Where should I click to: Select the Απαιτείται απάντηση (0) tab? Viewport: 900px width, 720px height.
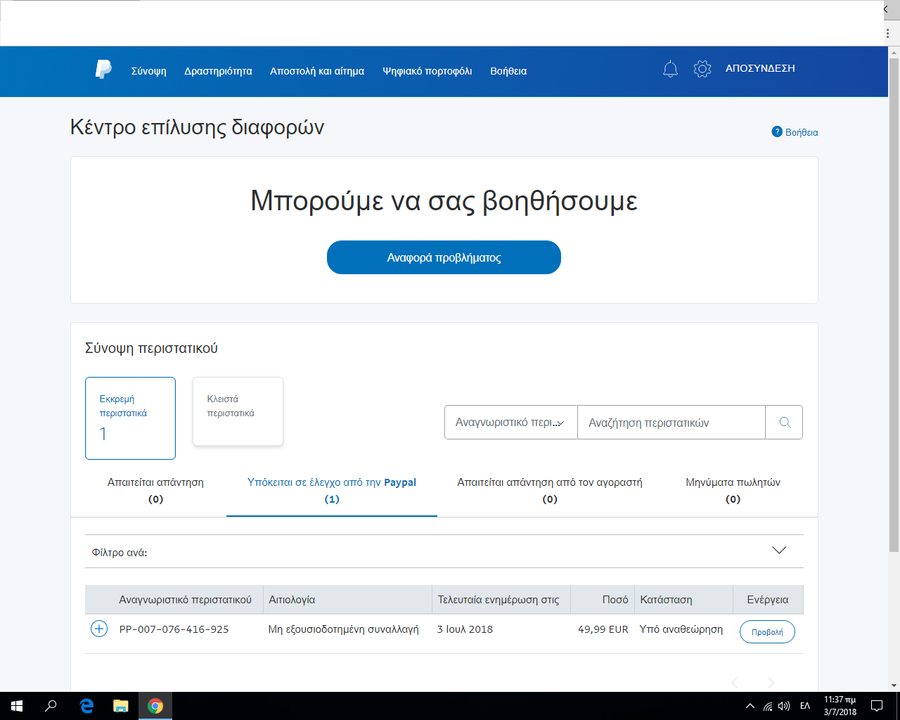coord(156,490)
